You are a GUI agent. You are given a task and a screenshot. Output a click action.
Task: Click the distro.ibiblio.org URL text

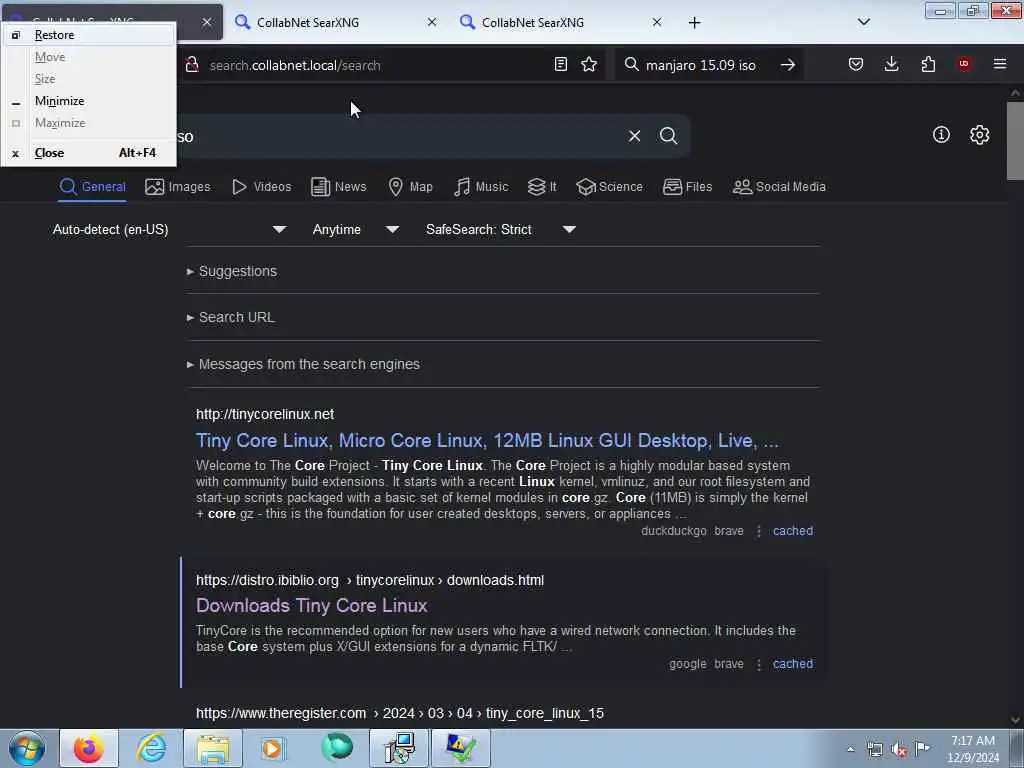tap(370, 581)
